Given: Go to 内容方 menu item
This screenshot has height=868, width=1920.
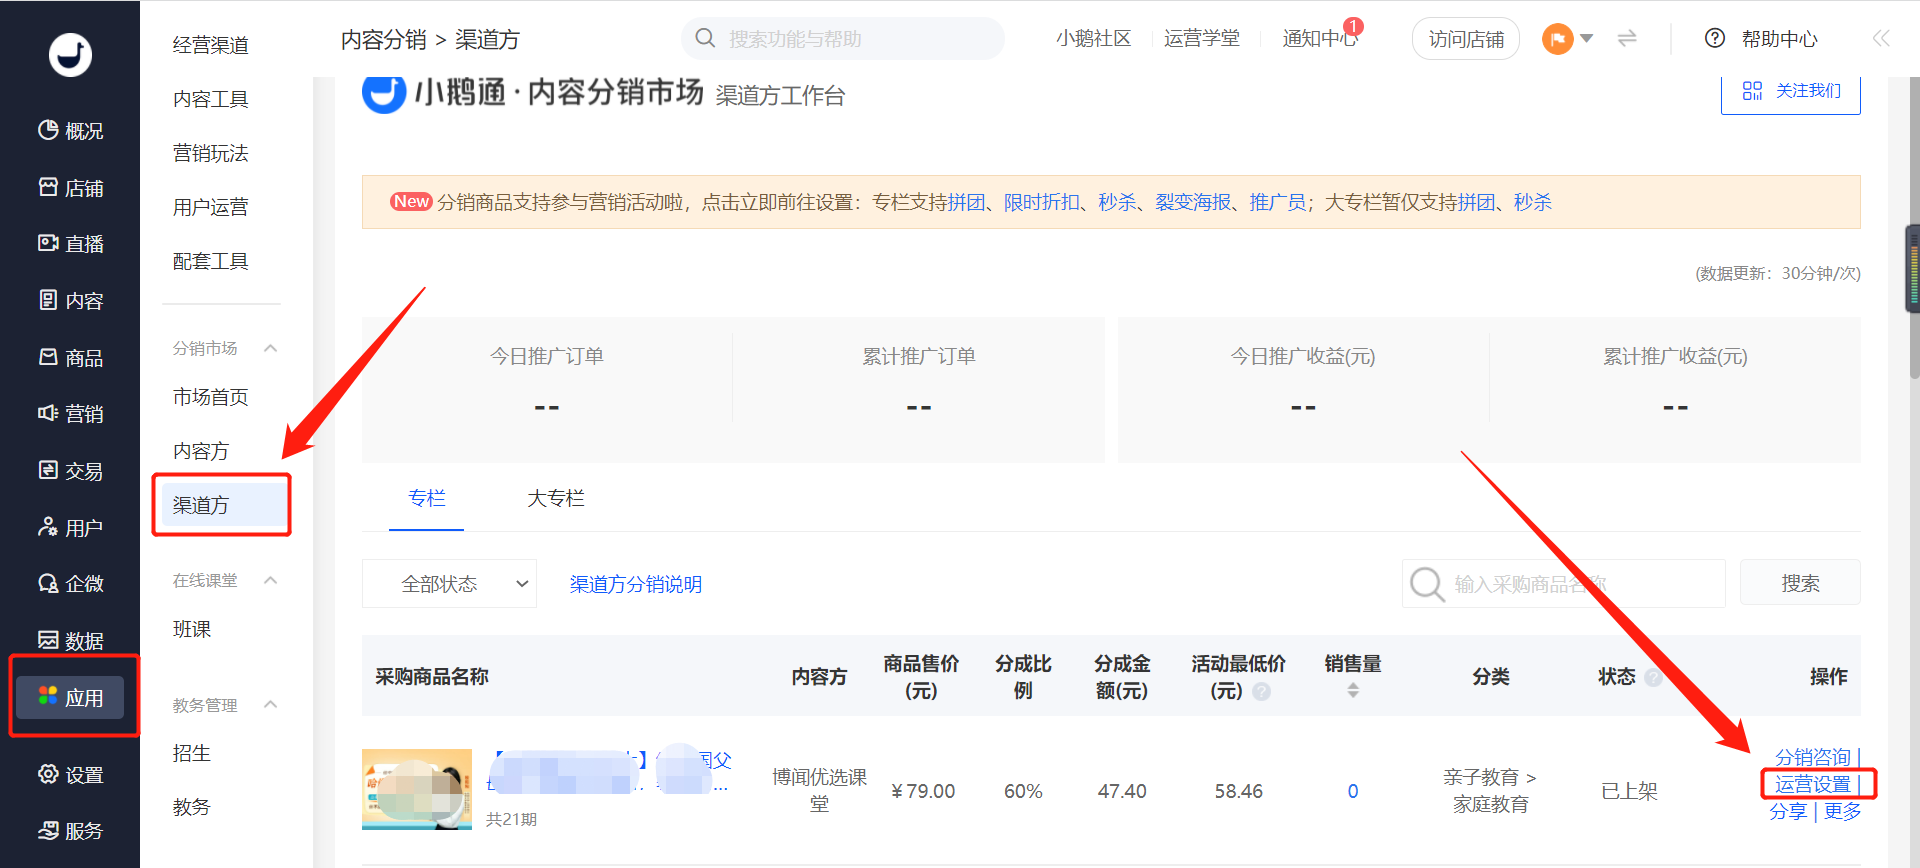Looking at the screenshot, I should click(x=201, y=451).
